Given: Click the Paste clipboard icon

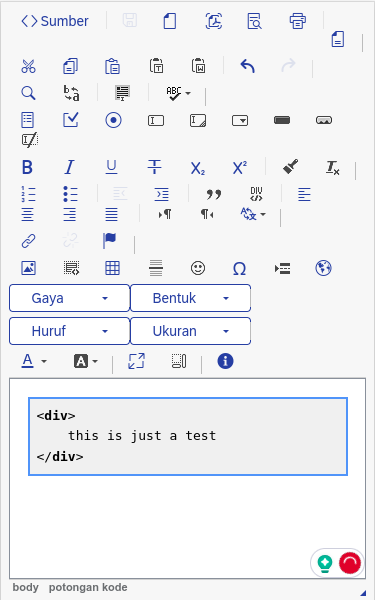Looking at the screenshot, I should 112,66.
